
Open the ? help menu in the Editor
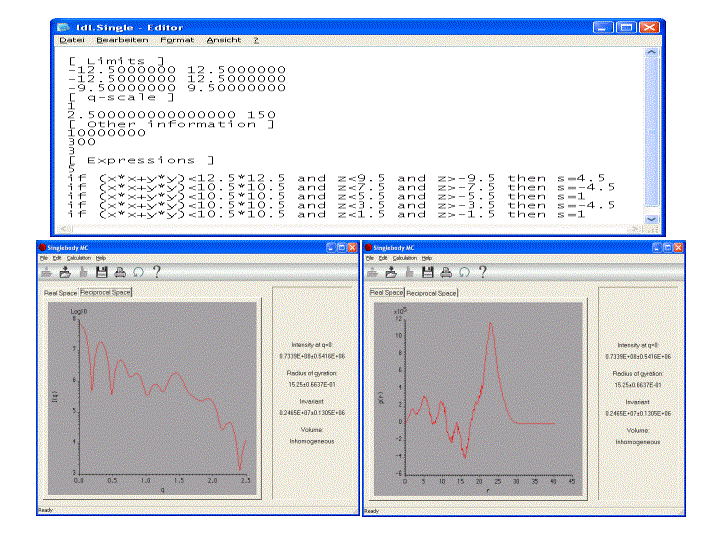coord(256,40)
